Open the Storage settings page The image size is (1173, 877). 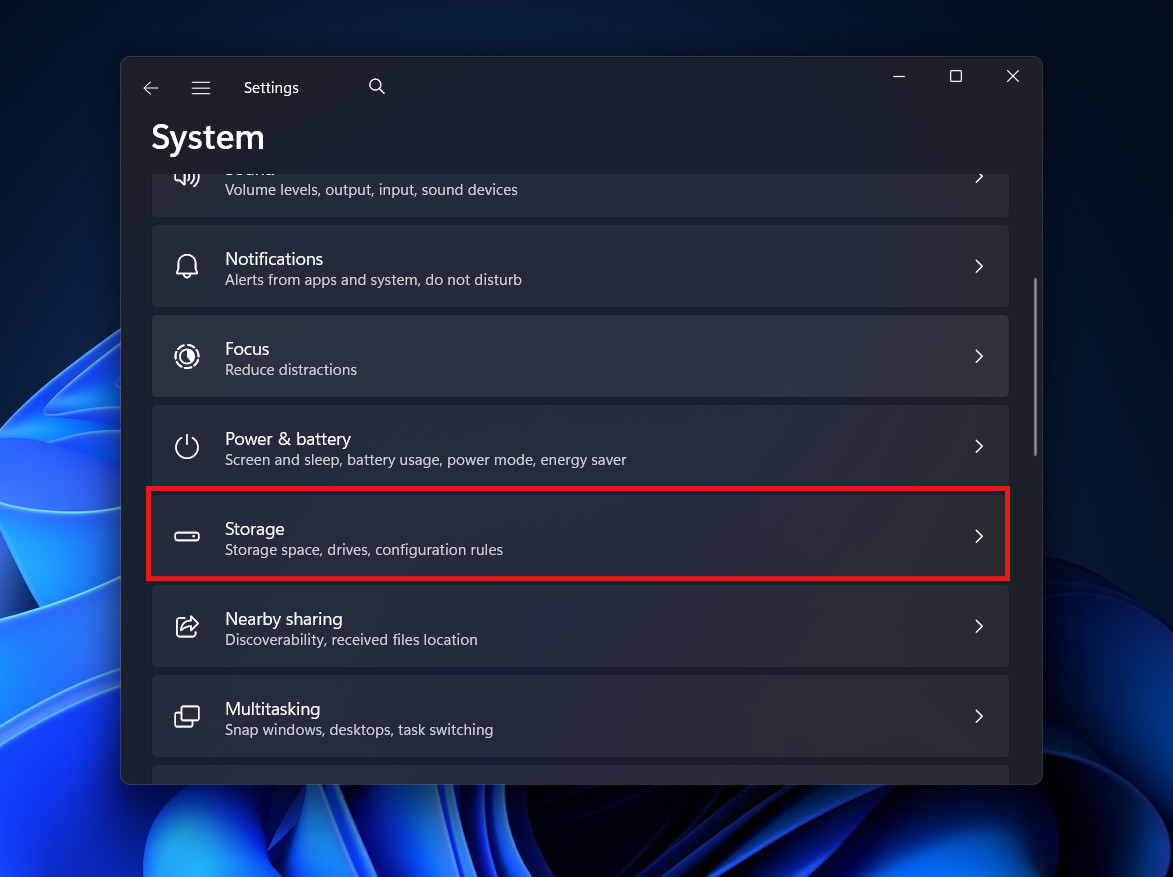point(580,536)
